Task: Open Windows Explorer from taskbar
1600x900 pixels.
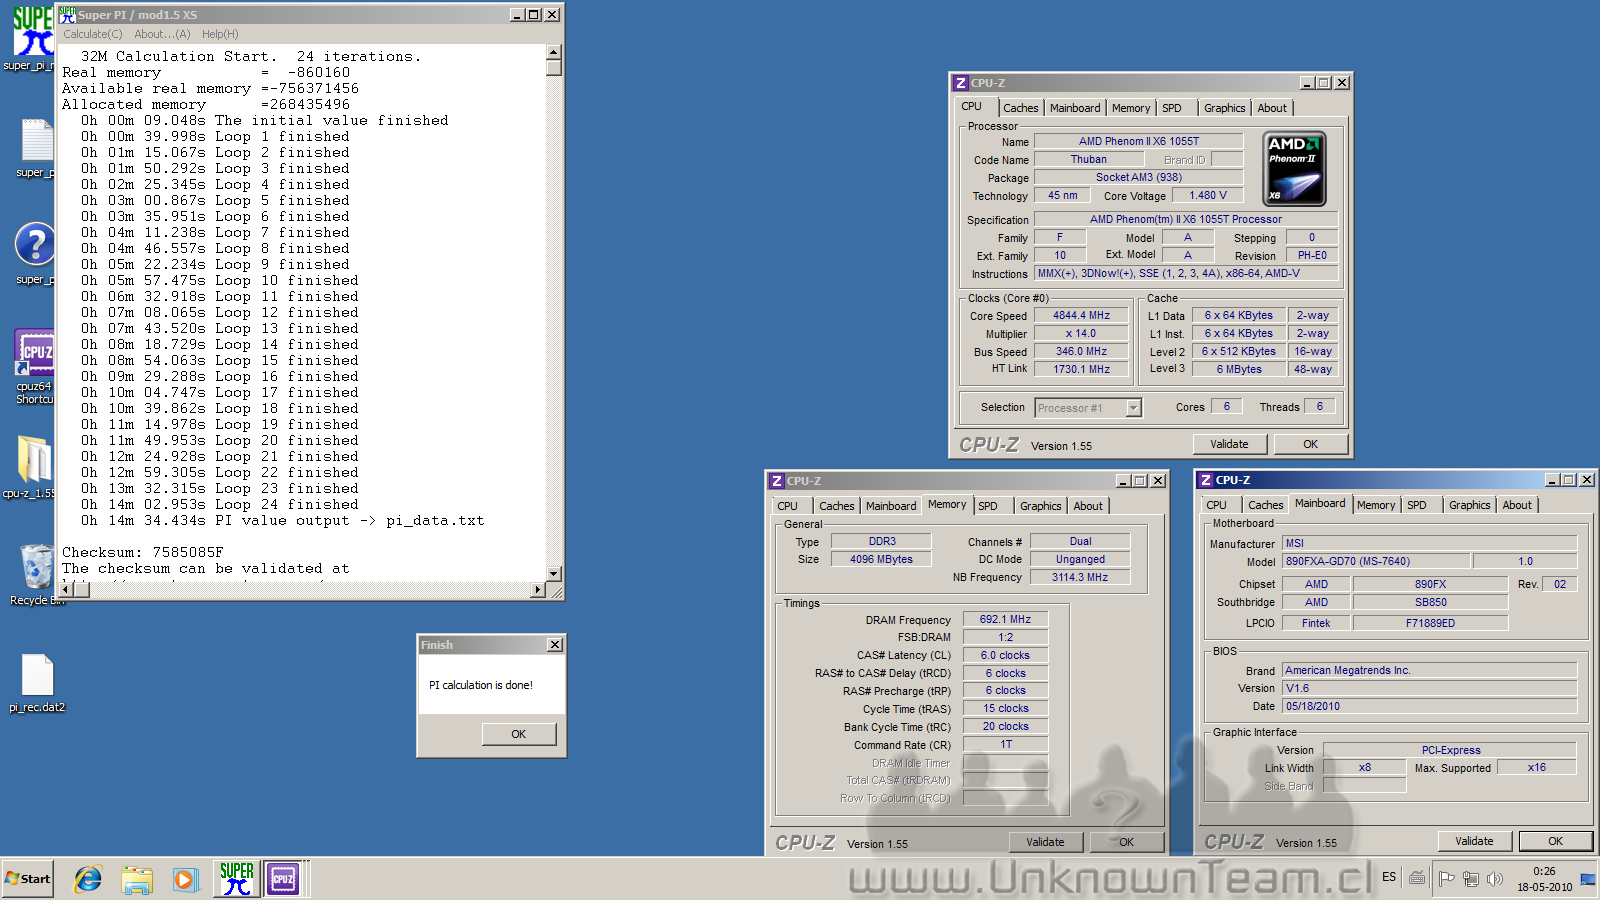Action: coord(137,879)
